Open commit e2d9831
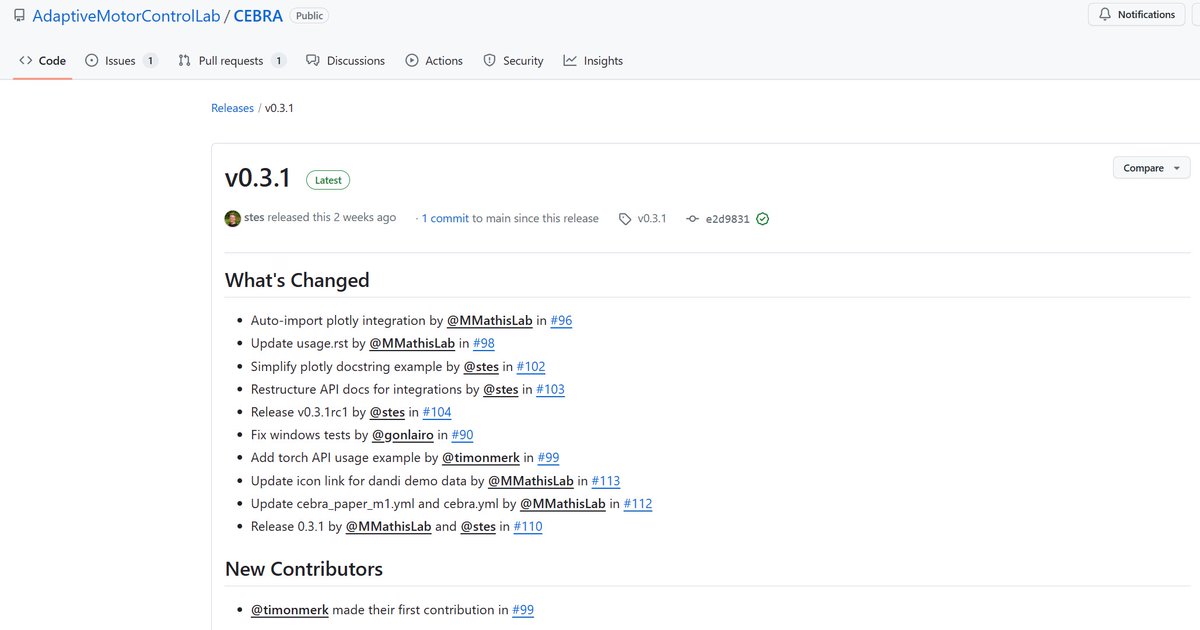Viewport: 1200px width, 630px height. click(x=727, y=219)
